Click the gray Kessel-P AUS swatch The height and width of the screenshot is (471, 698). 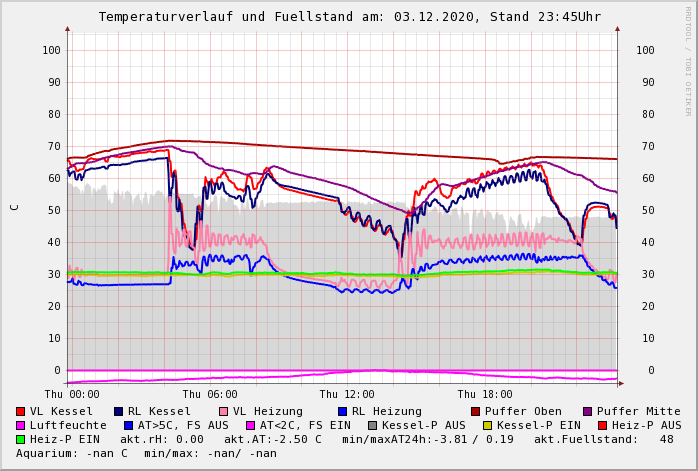373,426
